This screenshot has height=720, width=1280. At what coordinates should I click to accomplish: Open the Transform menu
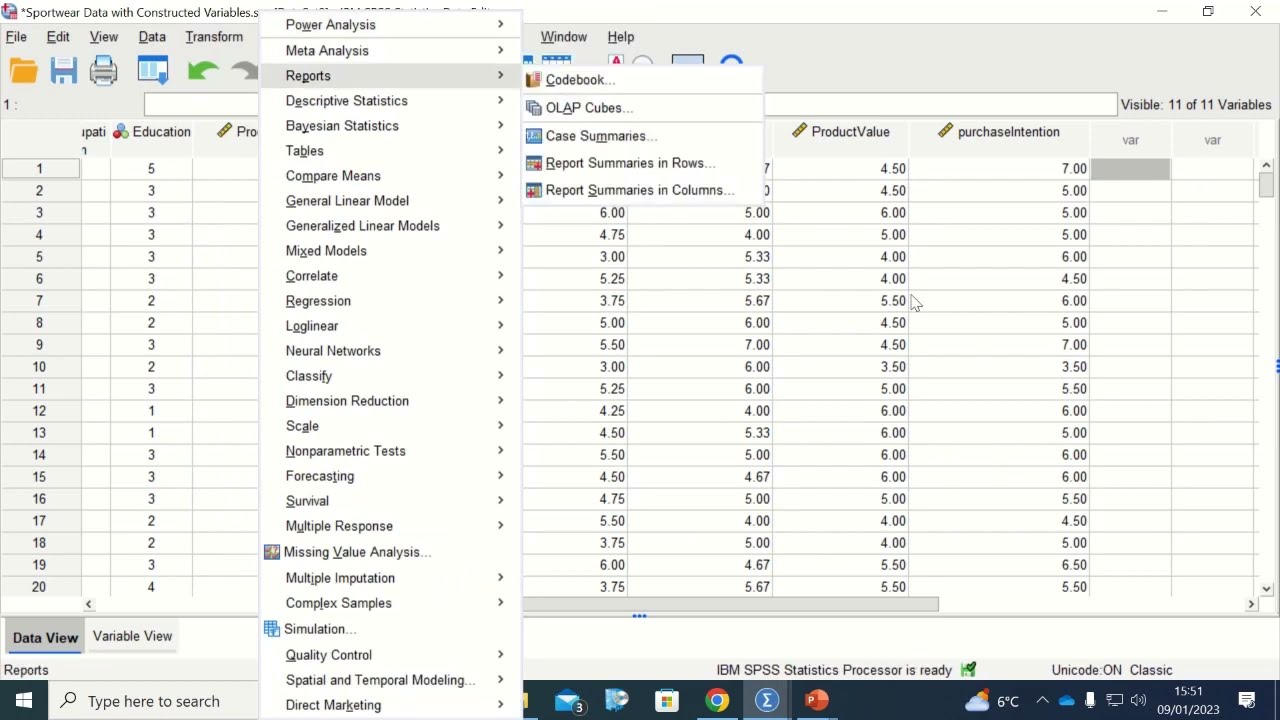point(214,37)
